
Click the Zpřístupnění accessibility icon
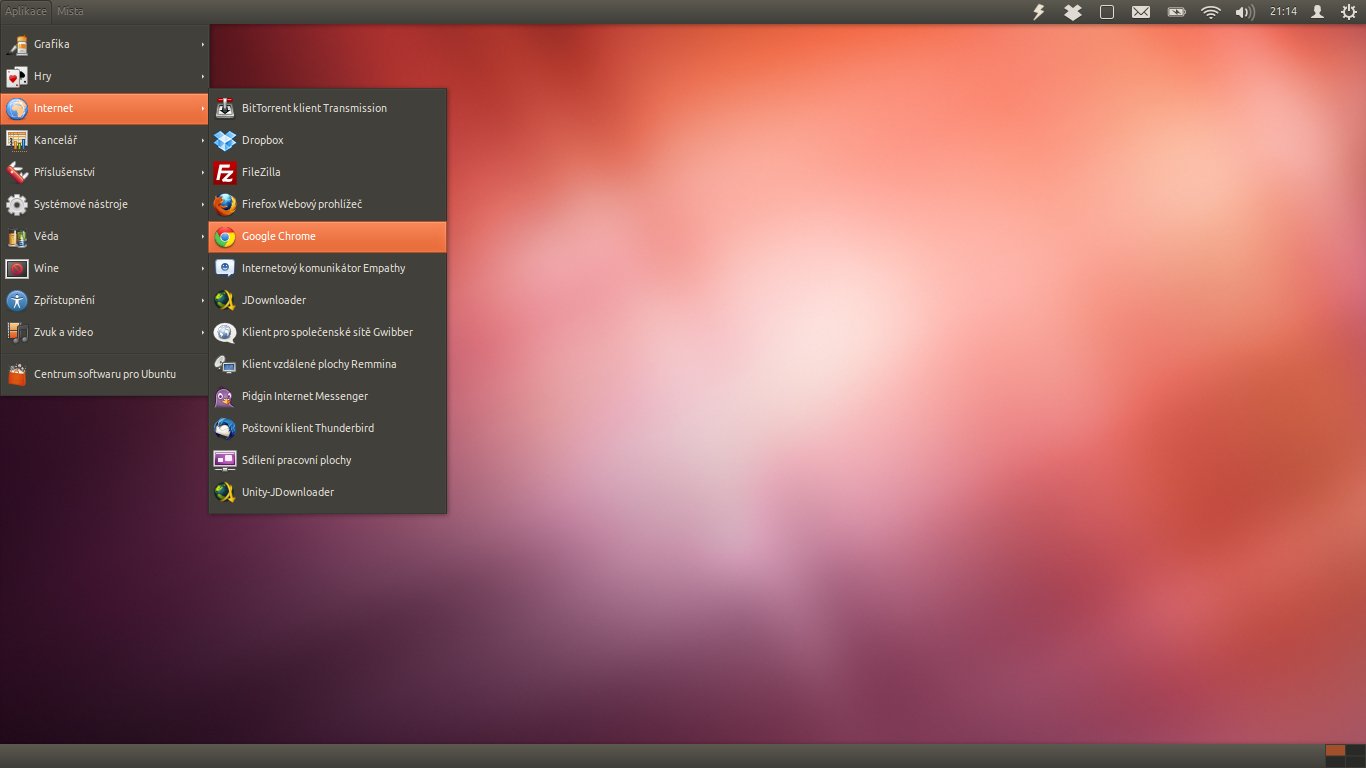pyautogui.click(x=17, y=300)
